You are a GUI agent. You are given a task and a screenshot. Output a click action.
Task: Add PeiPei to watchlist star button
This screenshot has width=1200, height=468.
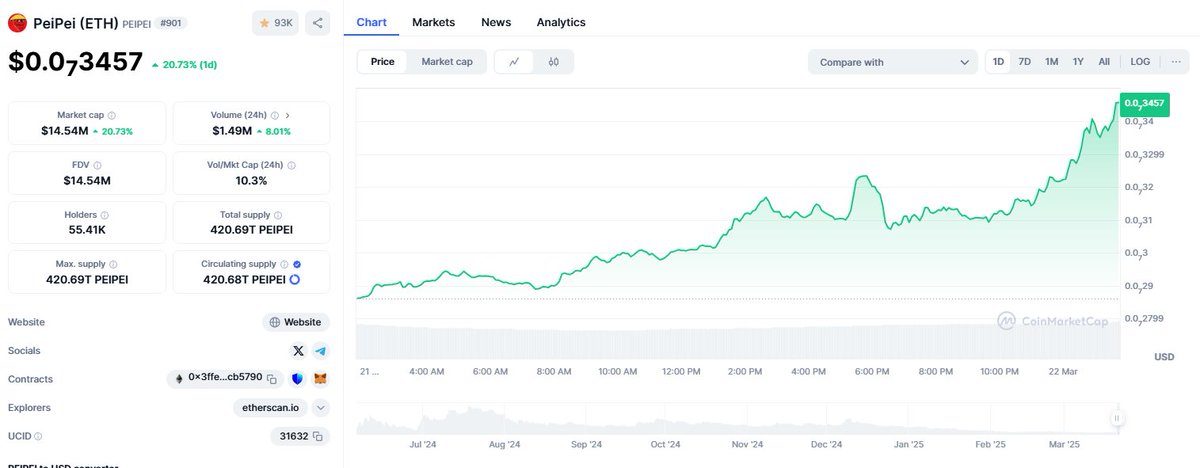(275, 22)
